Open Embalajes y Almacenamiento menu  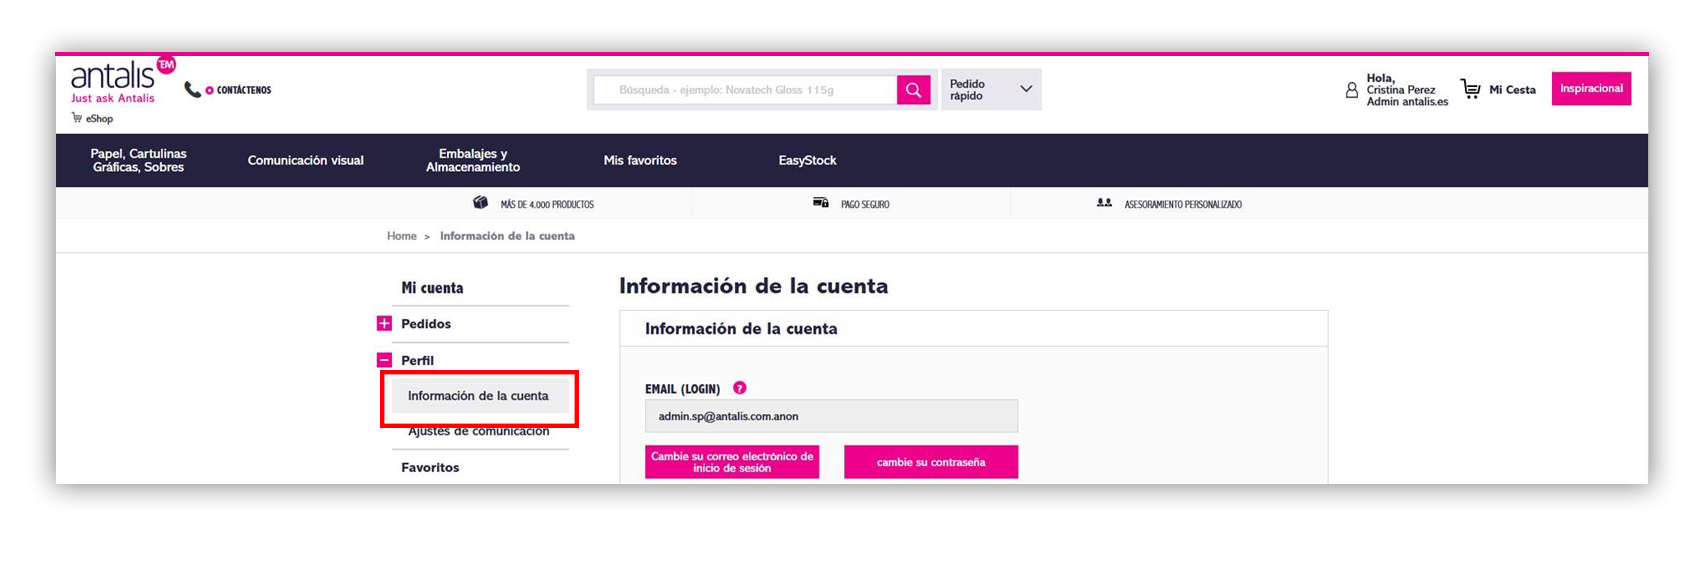472,160
